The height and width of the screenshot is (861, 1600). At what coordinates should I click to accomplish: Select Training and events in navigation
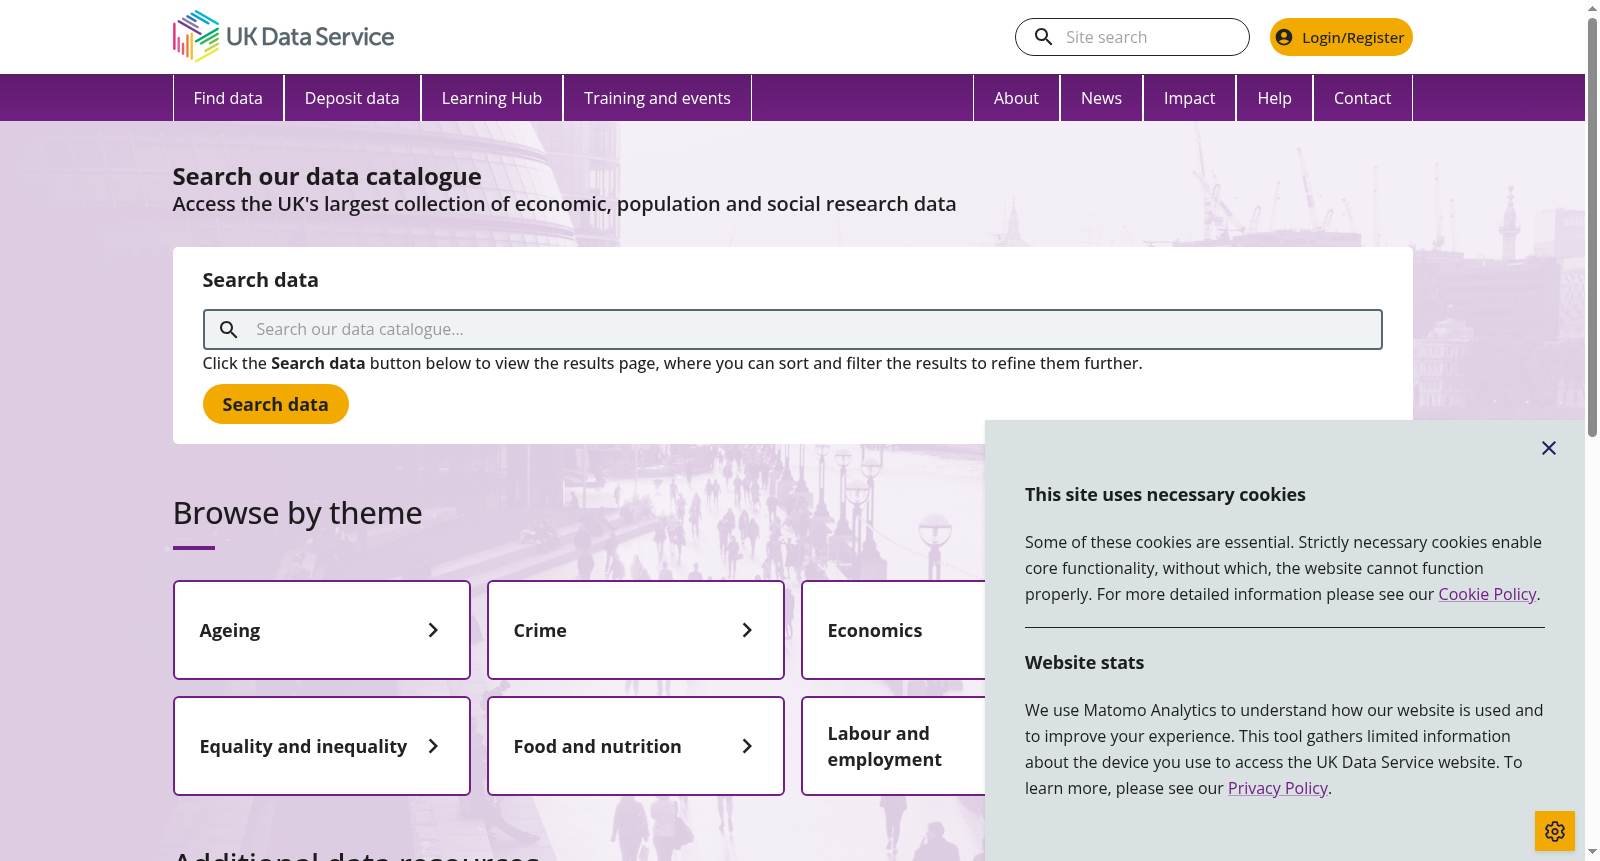pos(657,98)
